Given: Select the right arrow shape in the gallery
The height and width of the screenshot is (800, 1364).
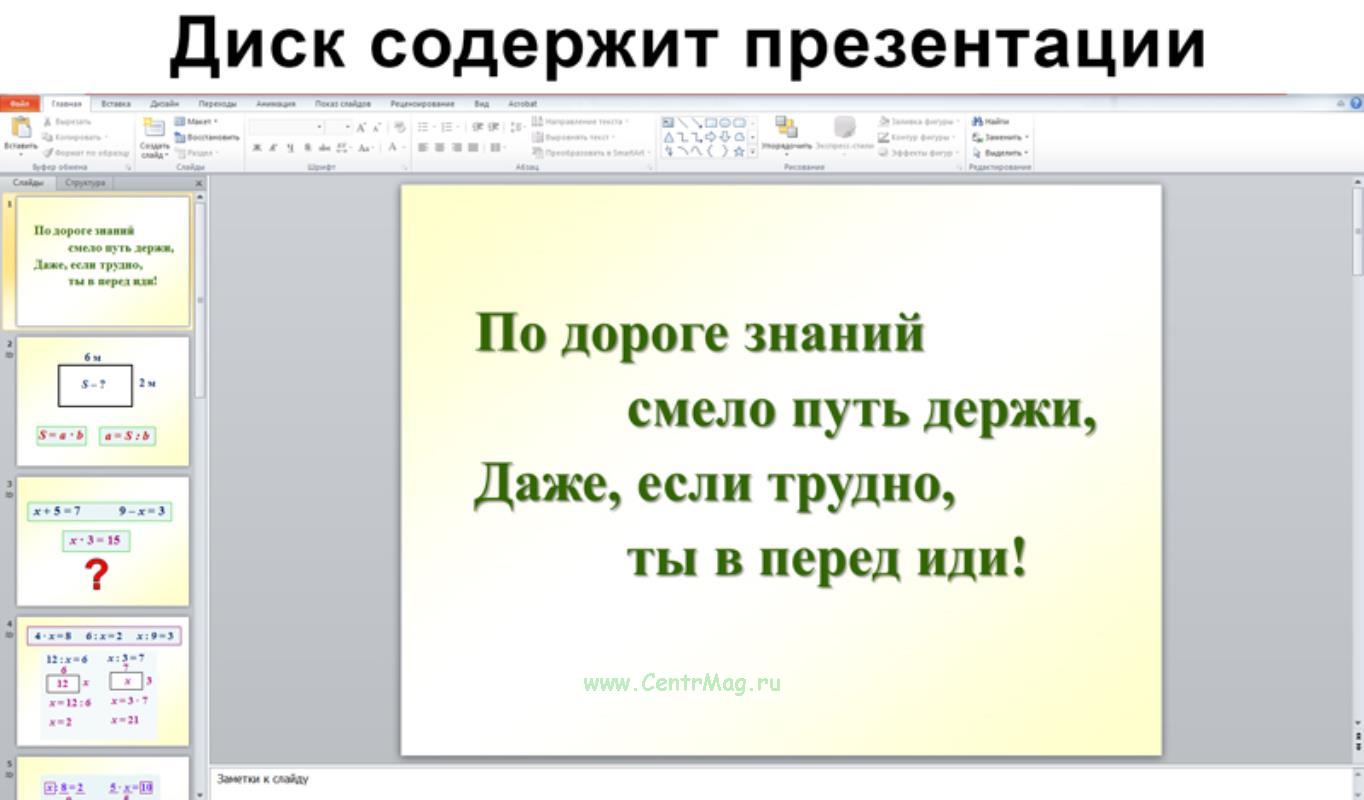Looking at the screenshot, I should [x=711, y=137].
